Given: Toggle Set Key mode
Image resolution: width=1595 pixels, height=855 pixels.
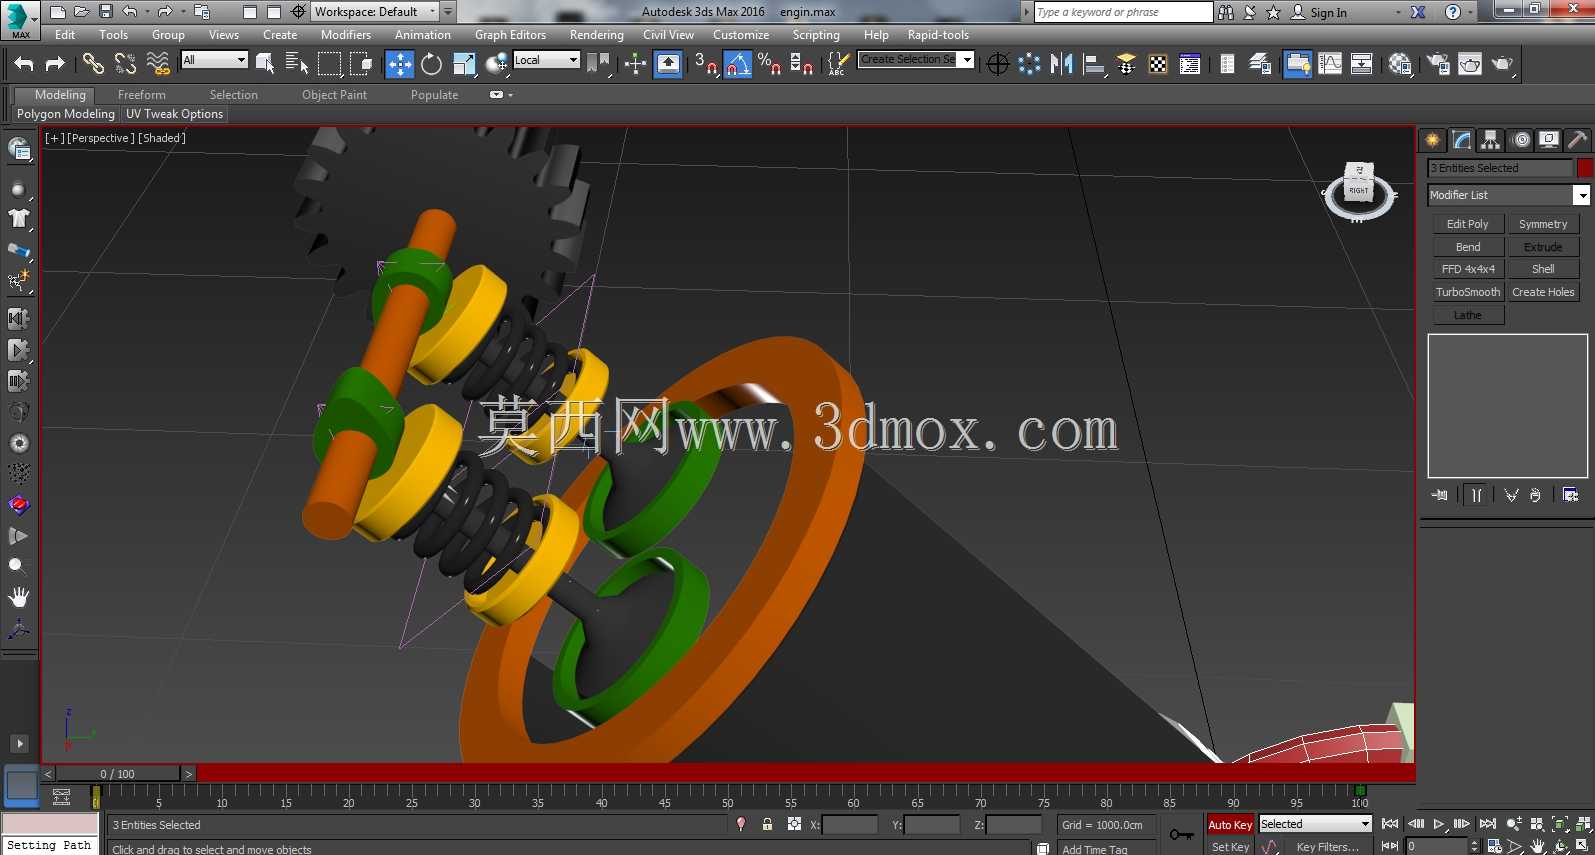Looking at the screenshot, I should pyautogui.click(x=1230, y=847).
